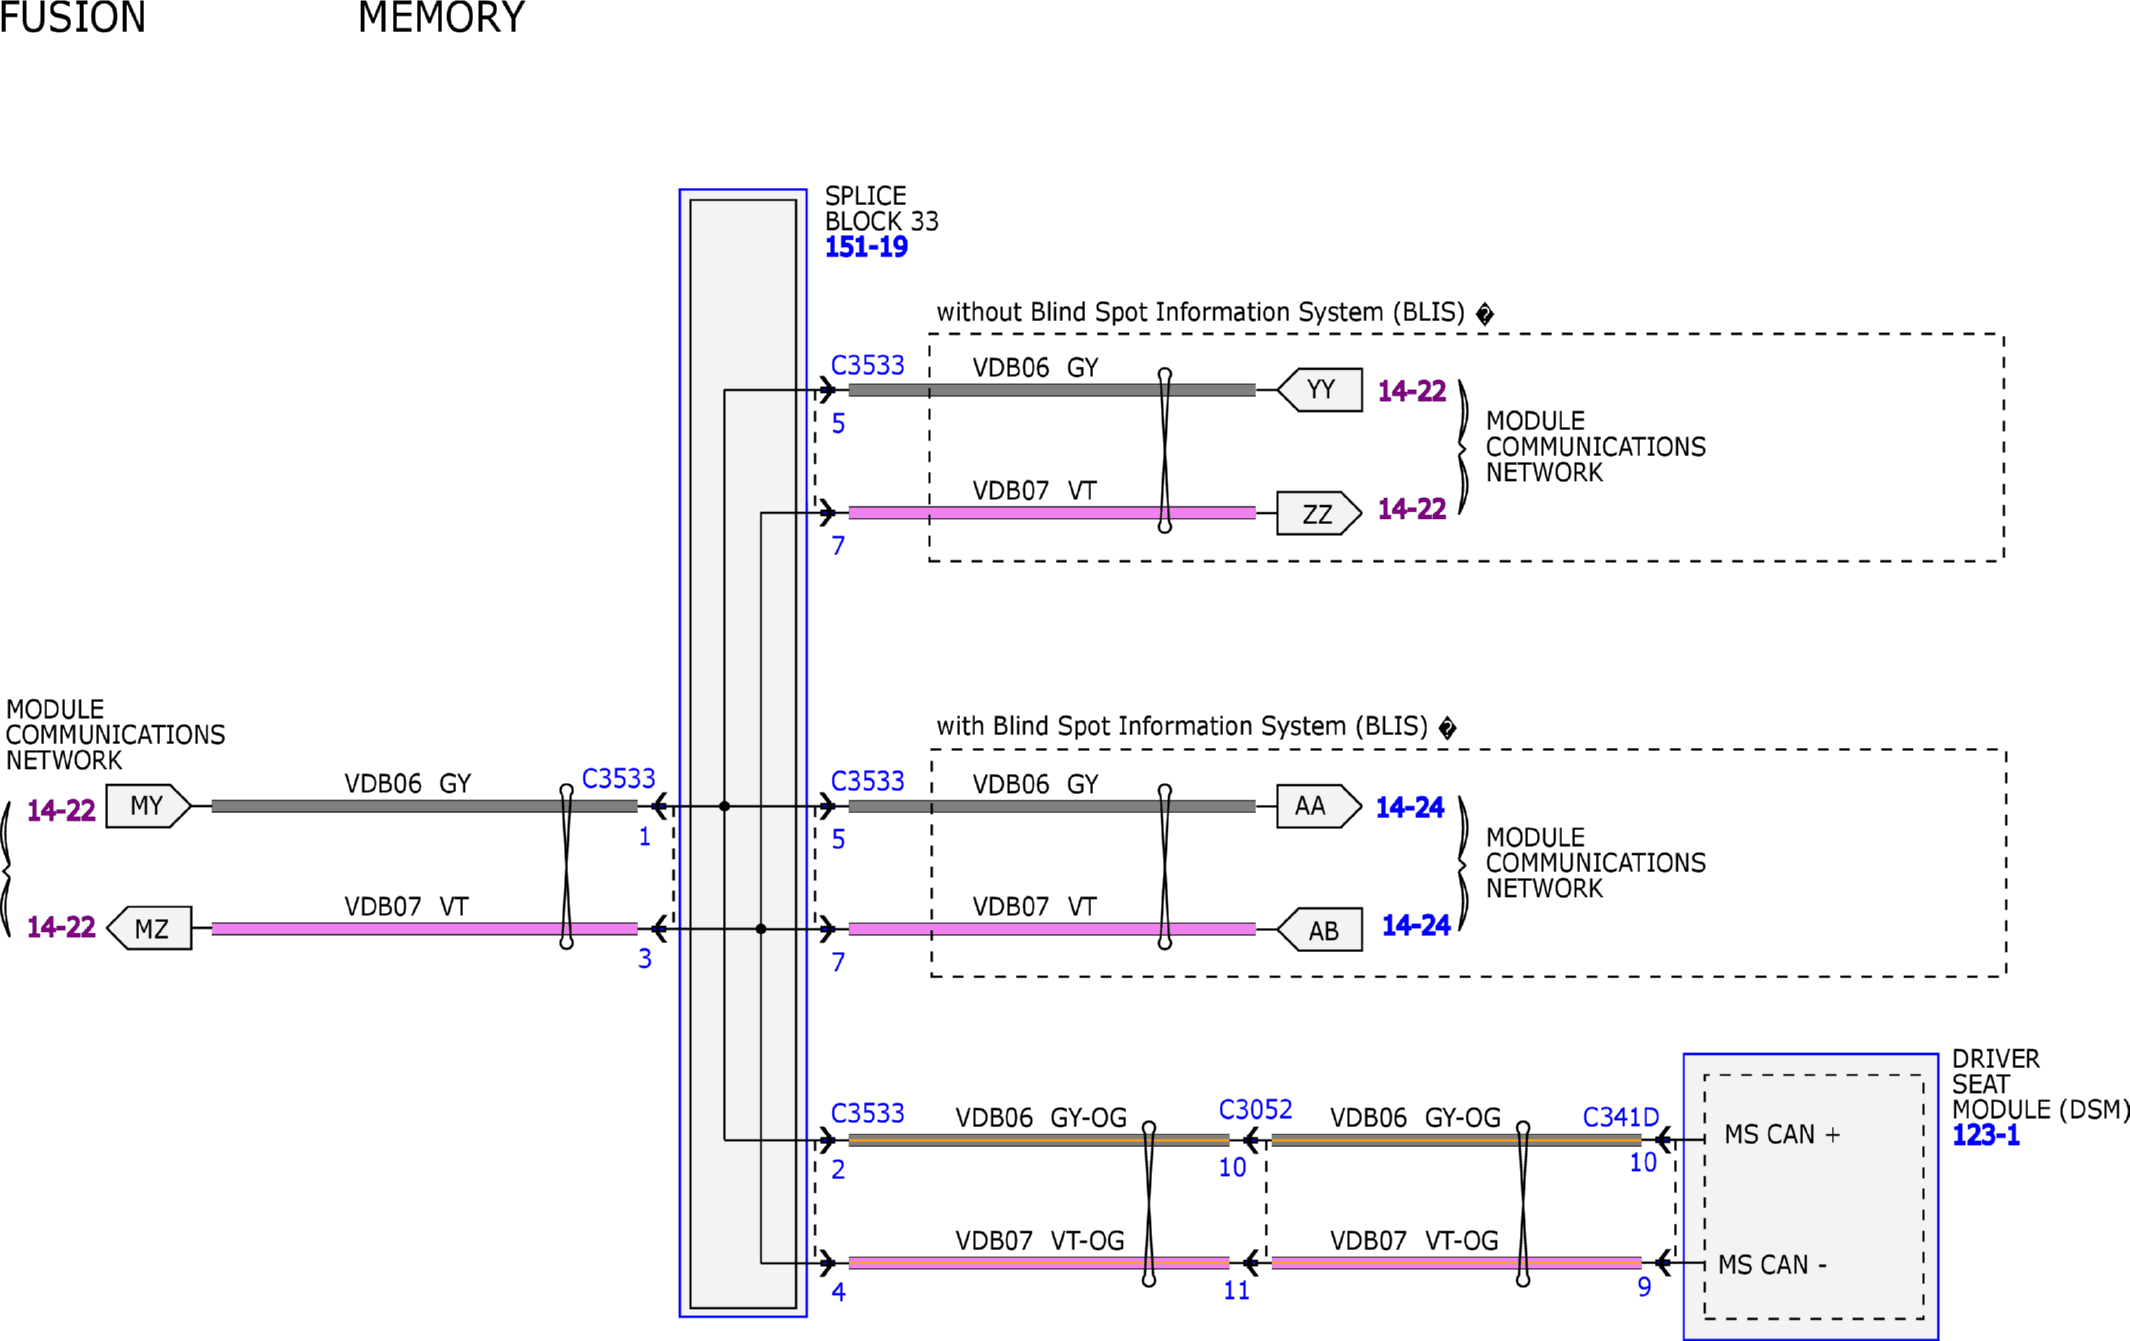The image size is (2130, 1341).
Task: Follow the 14-22 reference beside the MZ connector
Action: coord(61,927)
